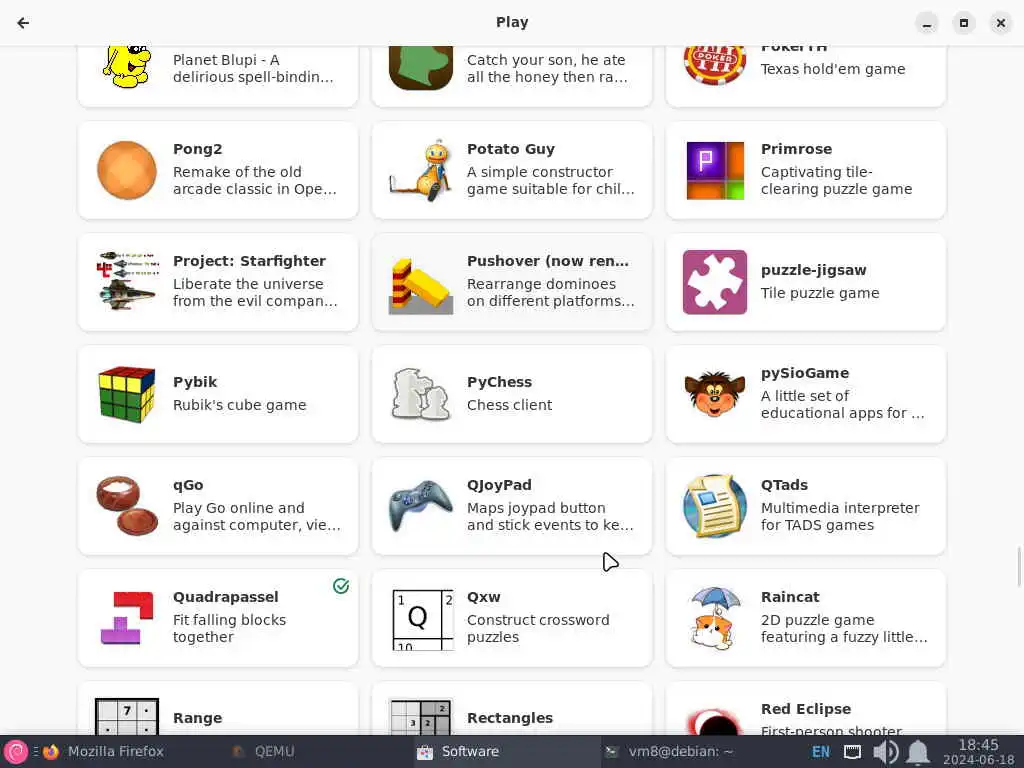This screenshot has width=1024, height=768.
Task: Click the Pong2 orange ball icon
Action: (x=127, y=170)
